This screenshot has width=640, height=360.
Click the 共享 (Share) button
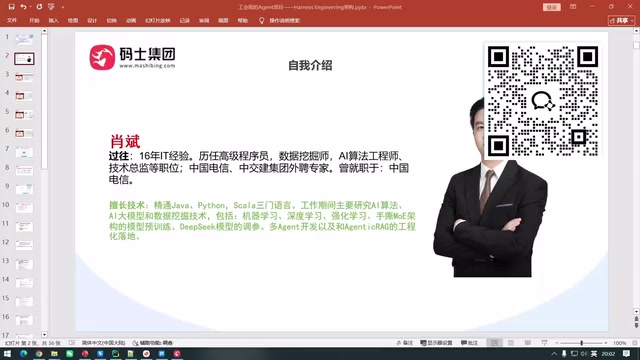click(621, 20)
